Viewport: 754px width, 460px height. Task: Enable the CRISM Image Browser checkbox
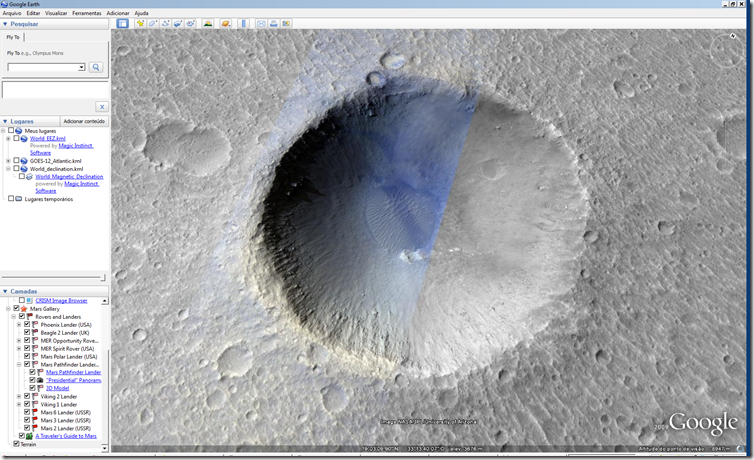(x=22, y=300)
